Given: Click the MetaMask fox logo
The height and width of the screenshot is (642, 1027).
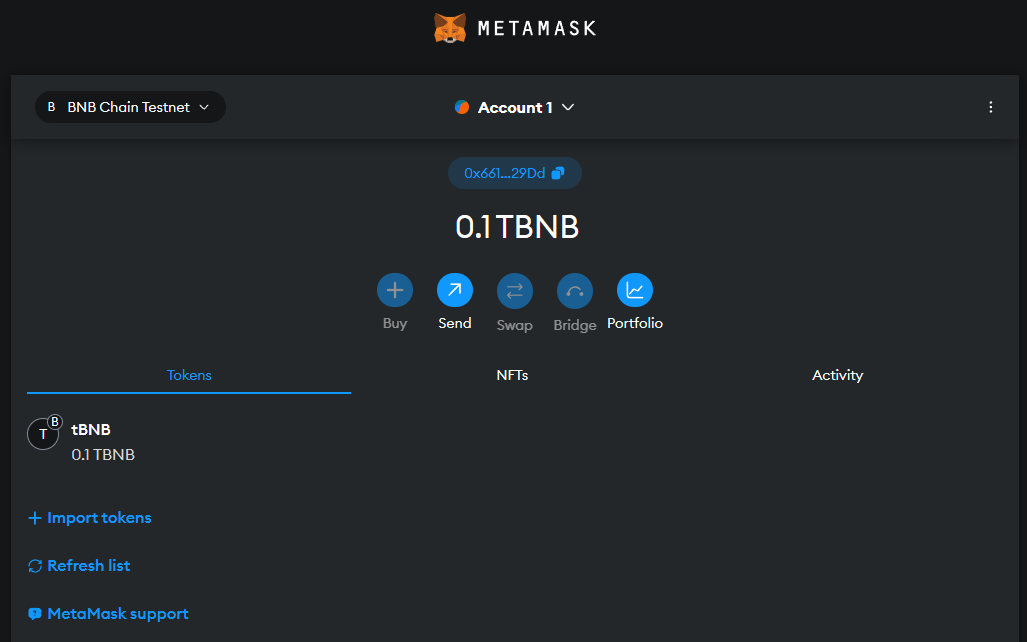Looking at the screenshot, I should click(450, 28).
